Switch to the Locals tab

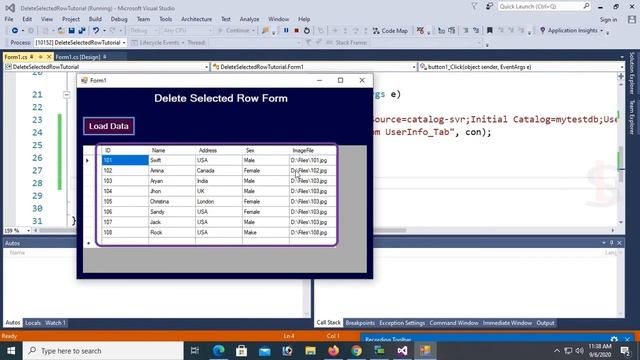coord(33,323)
